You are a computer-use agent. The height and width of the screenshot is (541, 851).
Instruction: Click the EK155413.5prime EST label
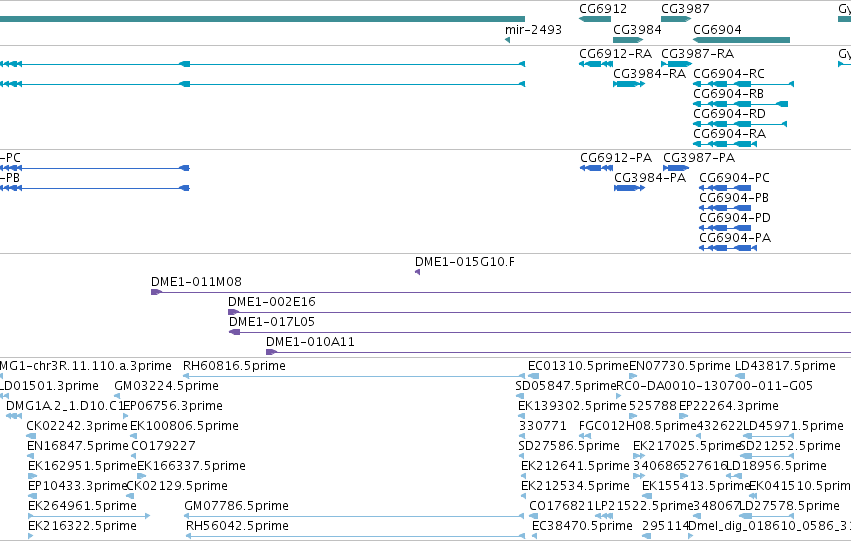[696, 487]
